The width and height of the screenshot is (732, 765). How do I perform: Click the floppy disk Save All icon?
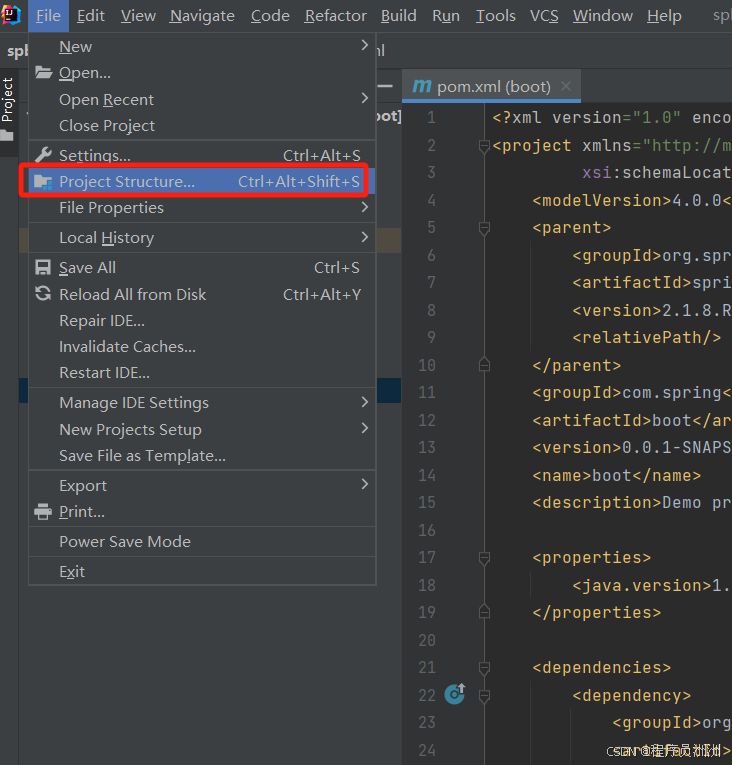43,268
